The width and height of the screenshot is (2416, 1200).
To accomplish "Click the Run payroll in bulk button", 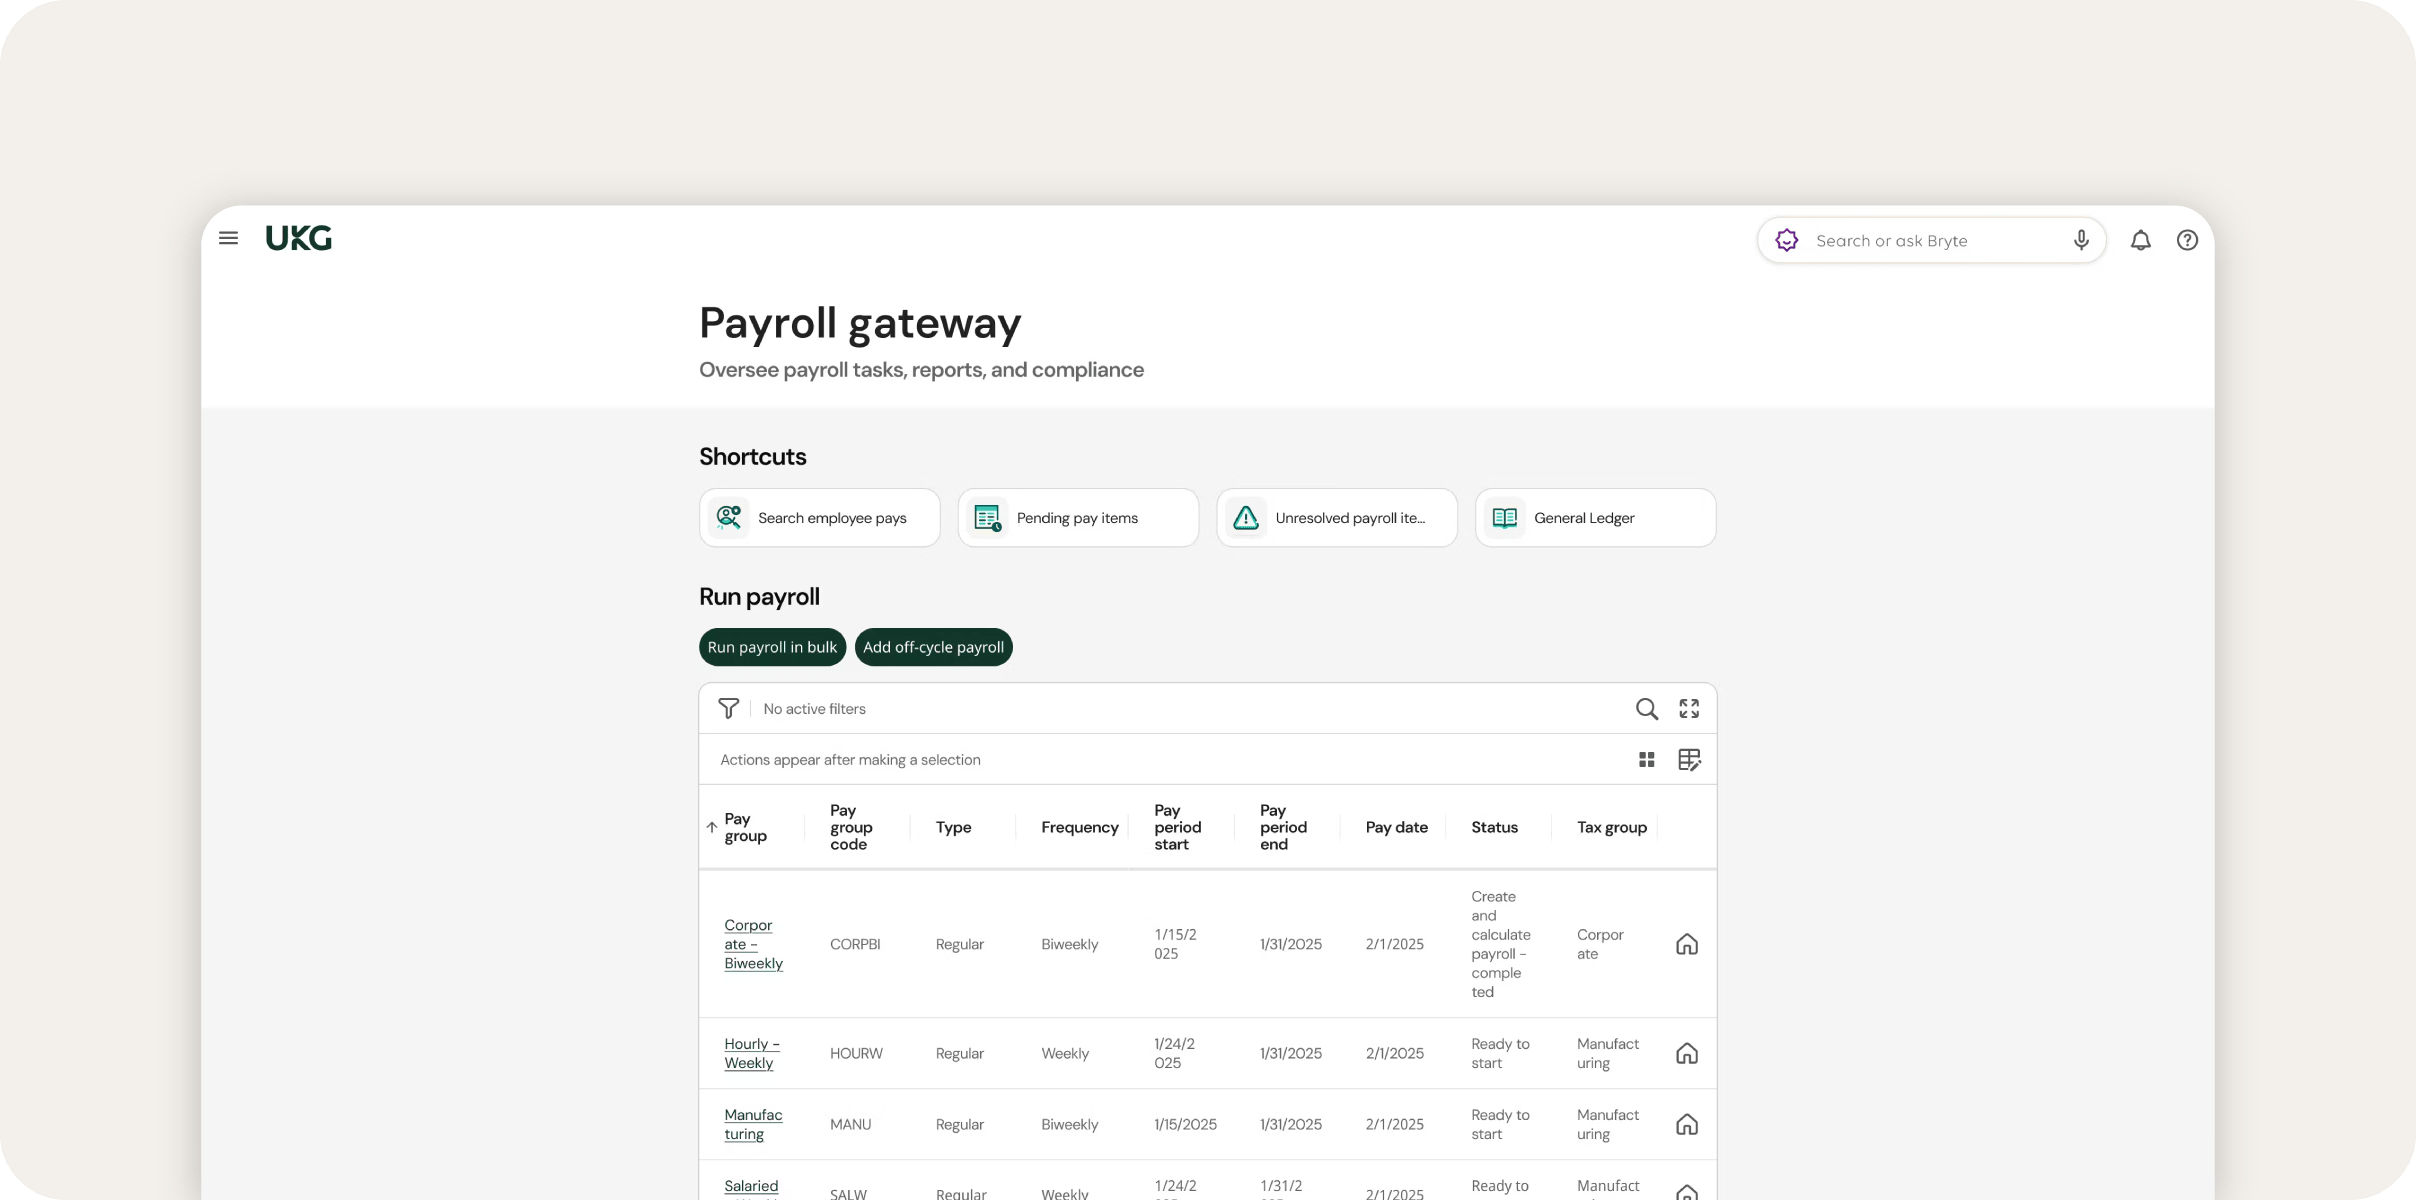I will [772, 647].
